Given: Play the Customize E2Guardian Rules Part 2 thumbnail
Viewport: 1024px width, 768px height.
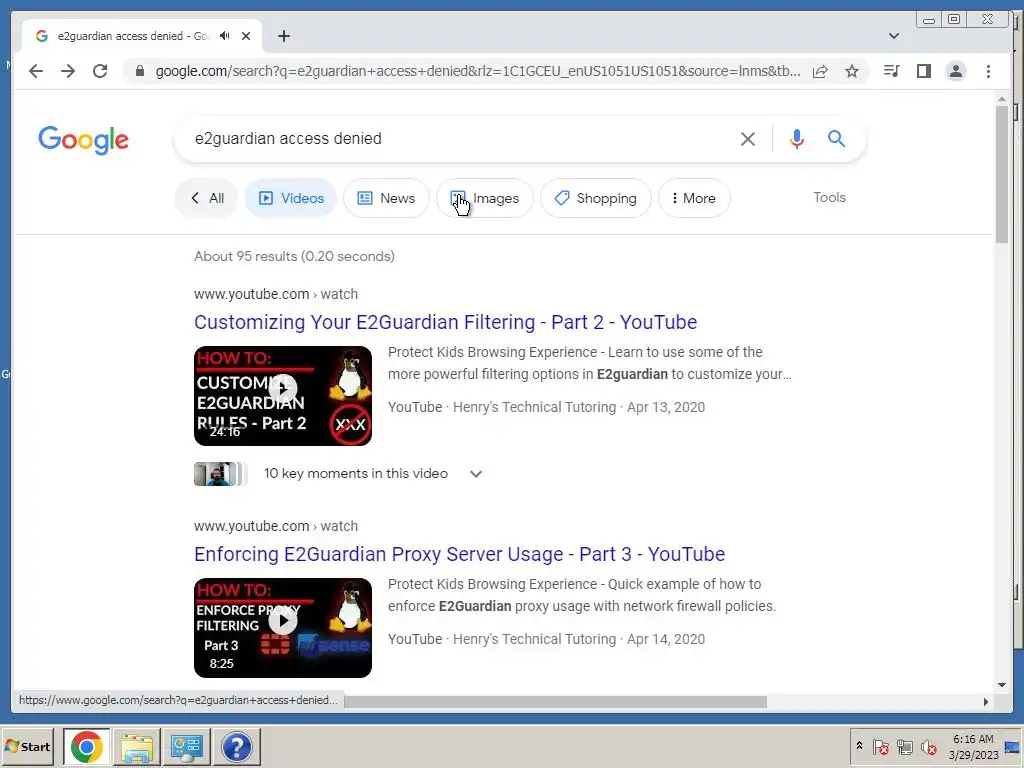Looking at the screenshot, I should [283, 396].
